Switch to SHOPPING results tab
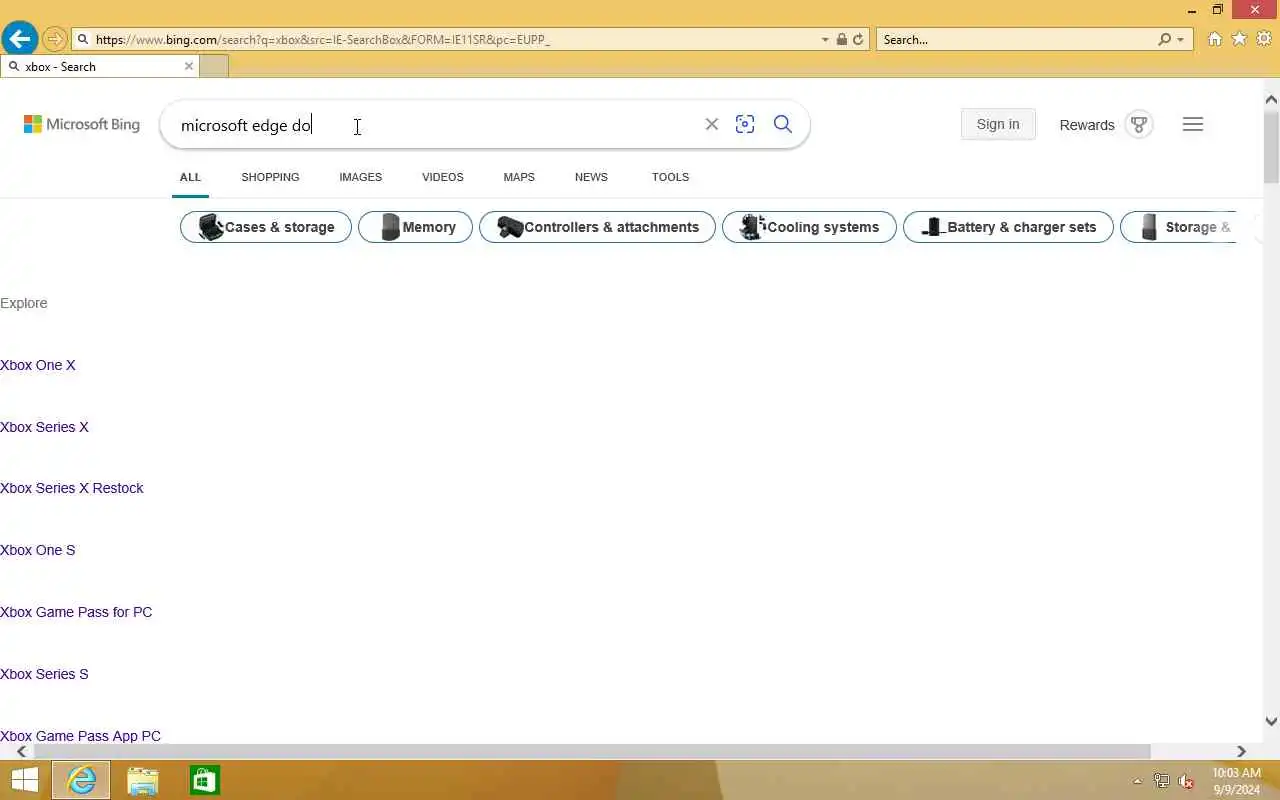 pos(270,177)
